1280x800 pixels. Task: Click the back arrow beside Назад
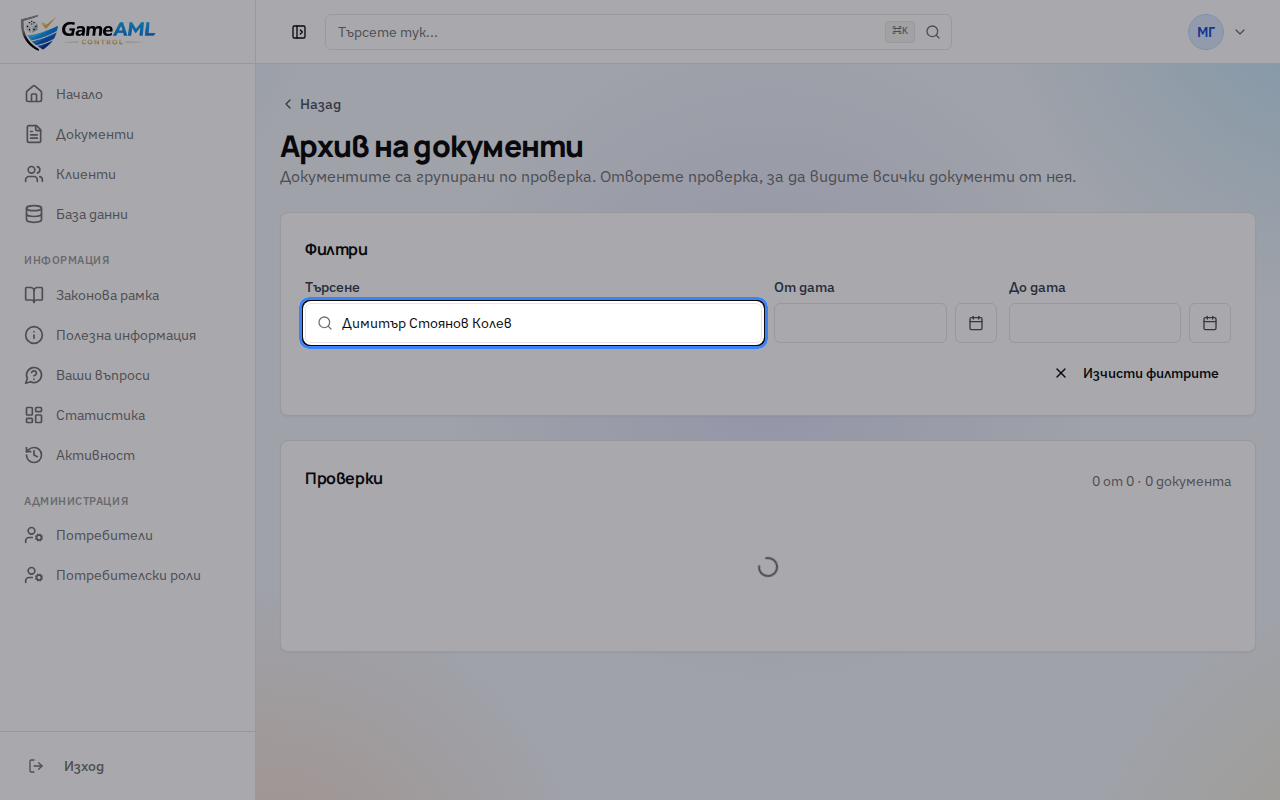288,104
